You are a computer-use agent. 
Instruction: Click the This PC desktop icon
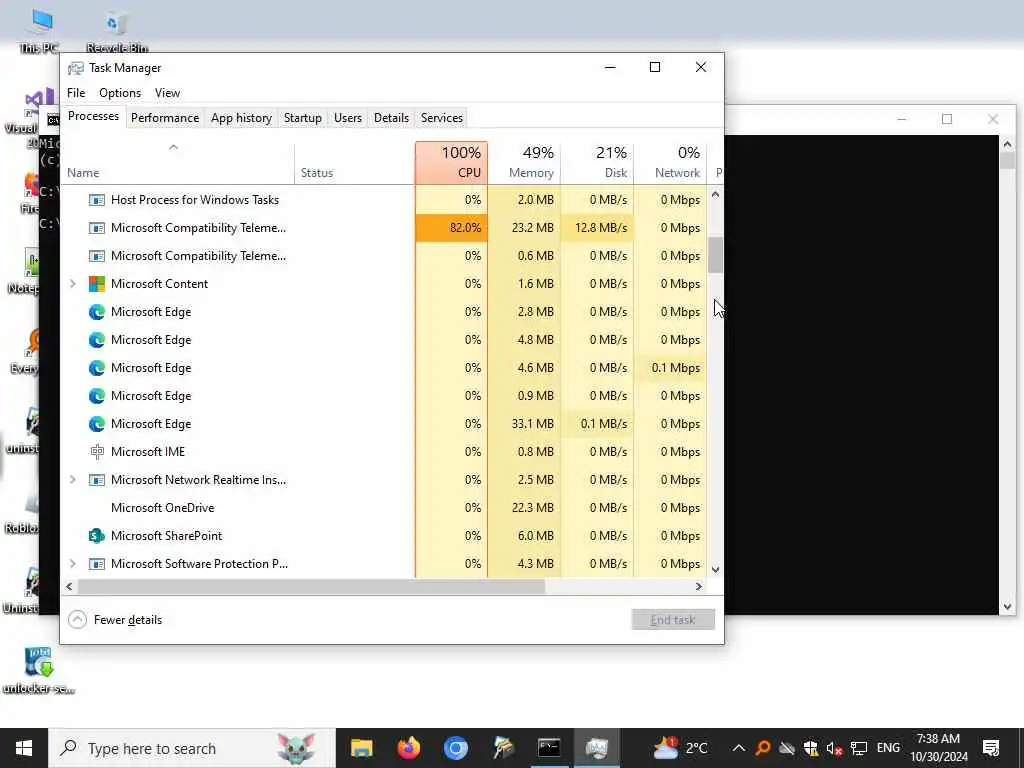pyautogui.click(x=39, y=31)
